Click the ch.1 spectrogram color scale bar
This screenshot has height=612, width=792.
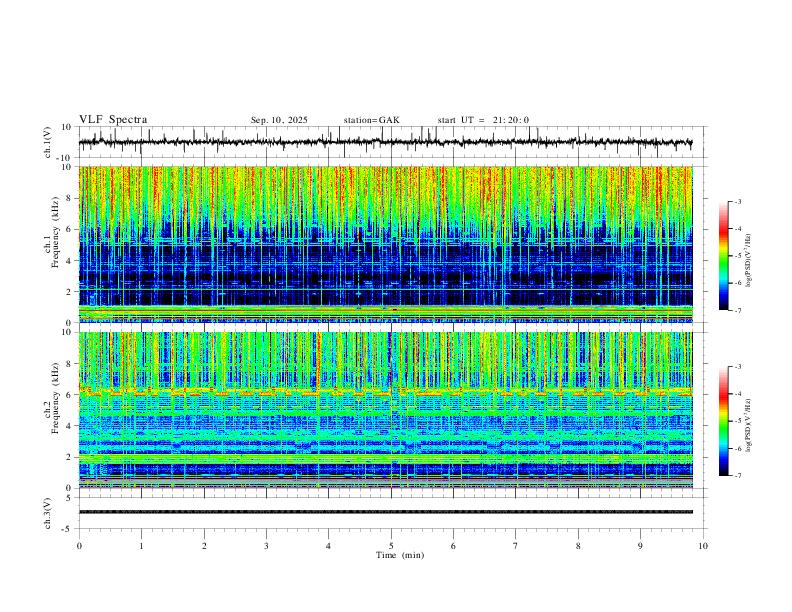[723, 256]
